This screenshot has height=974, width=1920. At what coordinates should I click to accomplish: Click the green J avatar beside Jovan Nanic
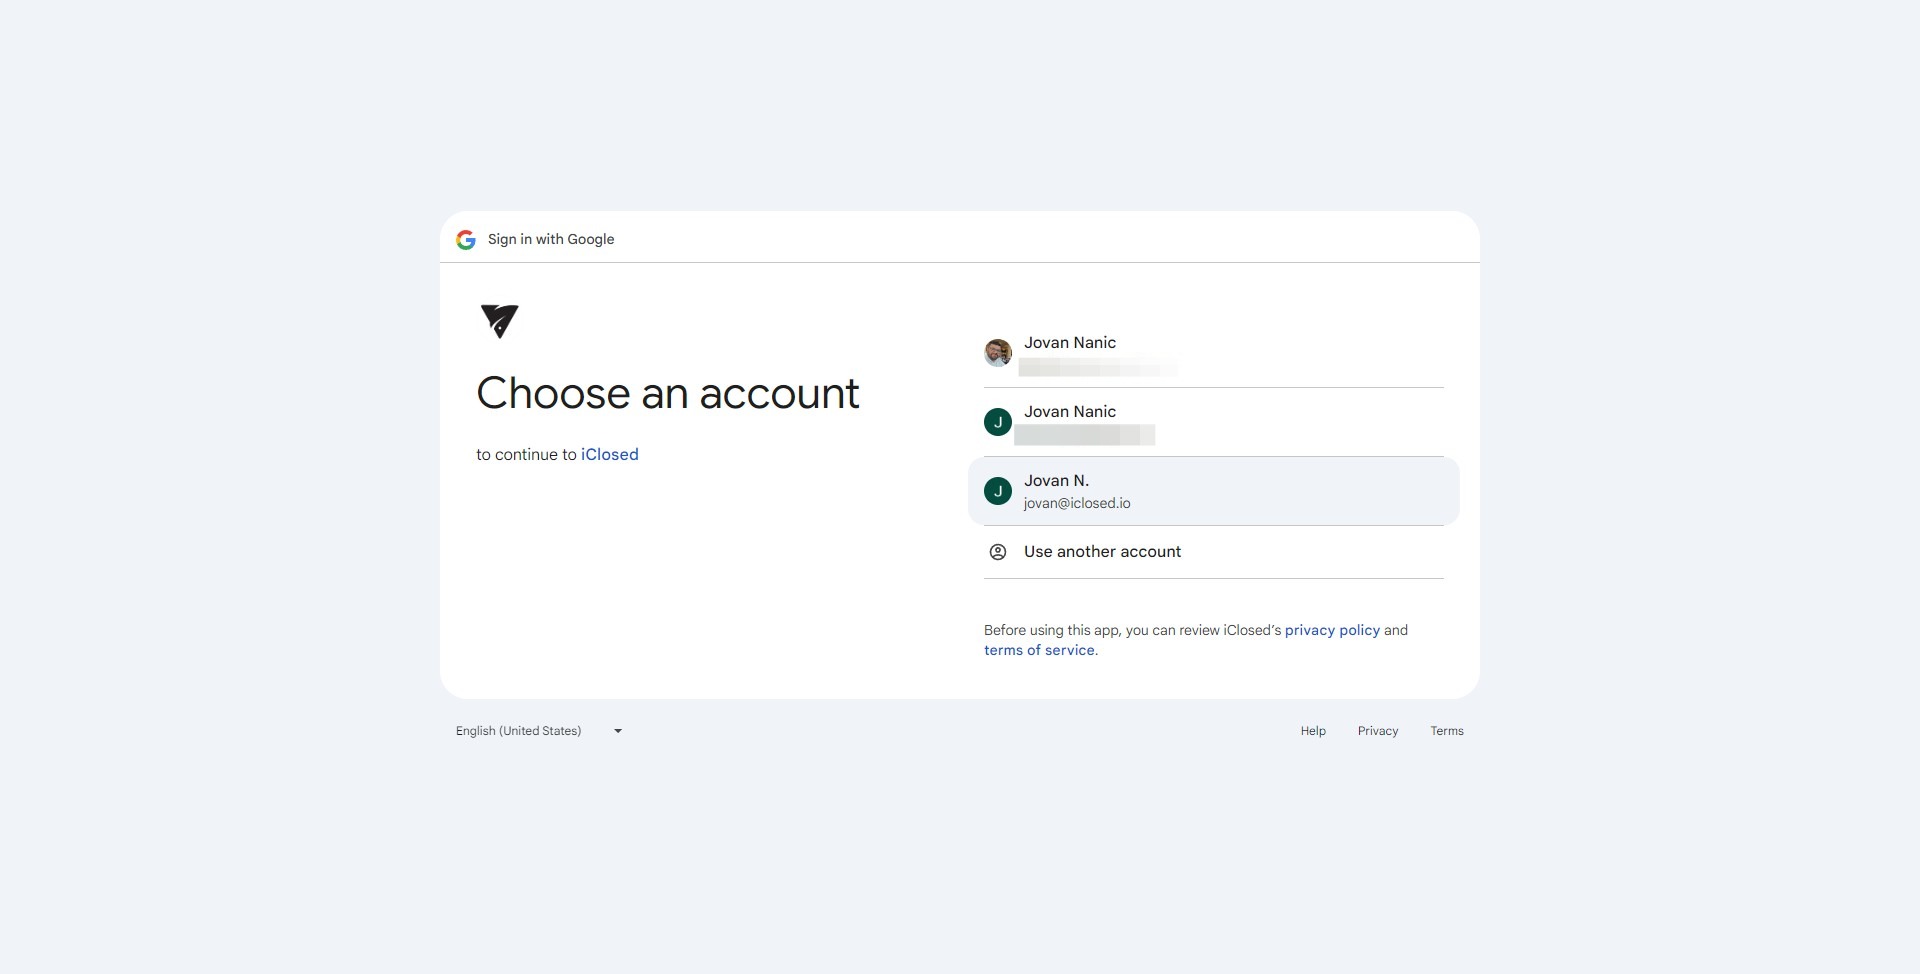998,422
